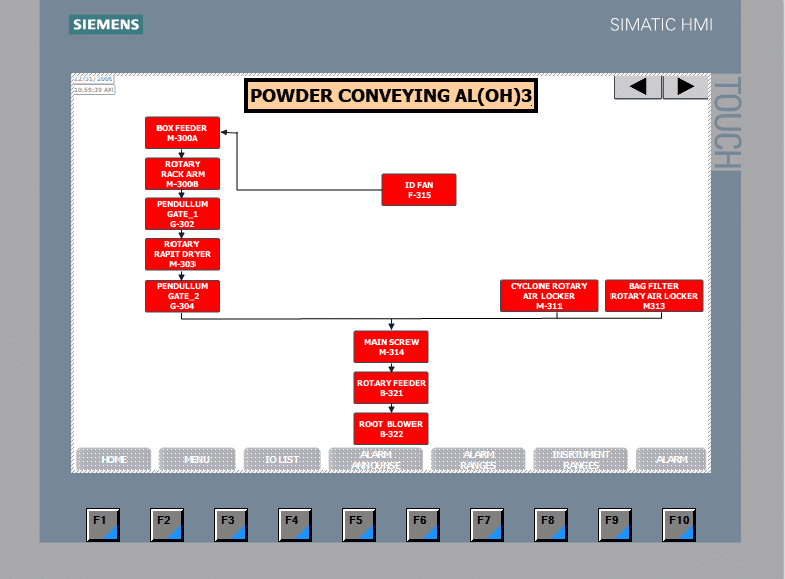Click the MAIN SCREW M-314 block
Image resolution: width=785 pixels, height=579 pixels.
tap(391, 347)
